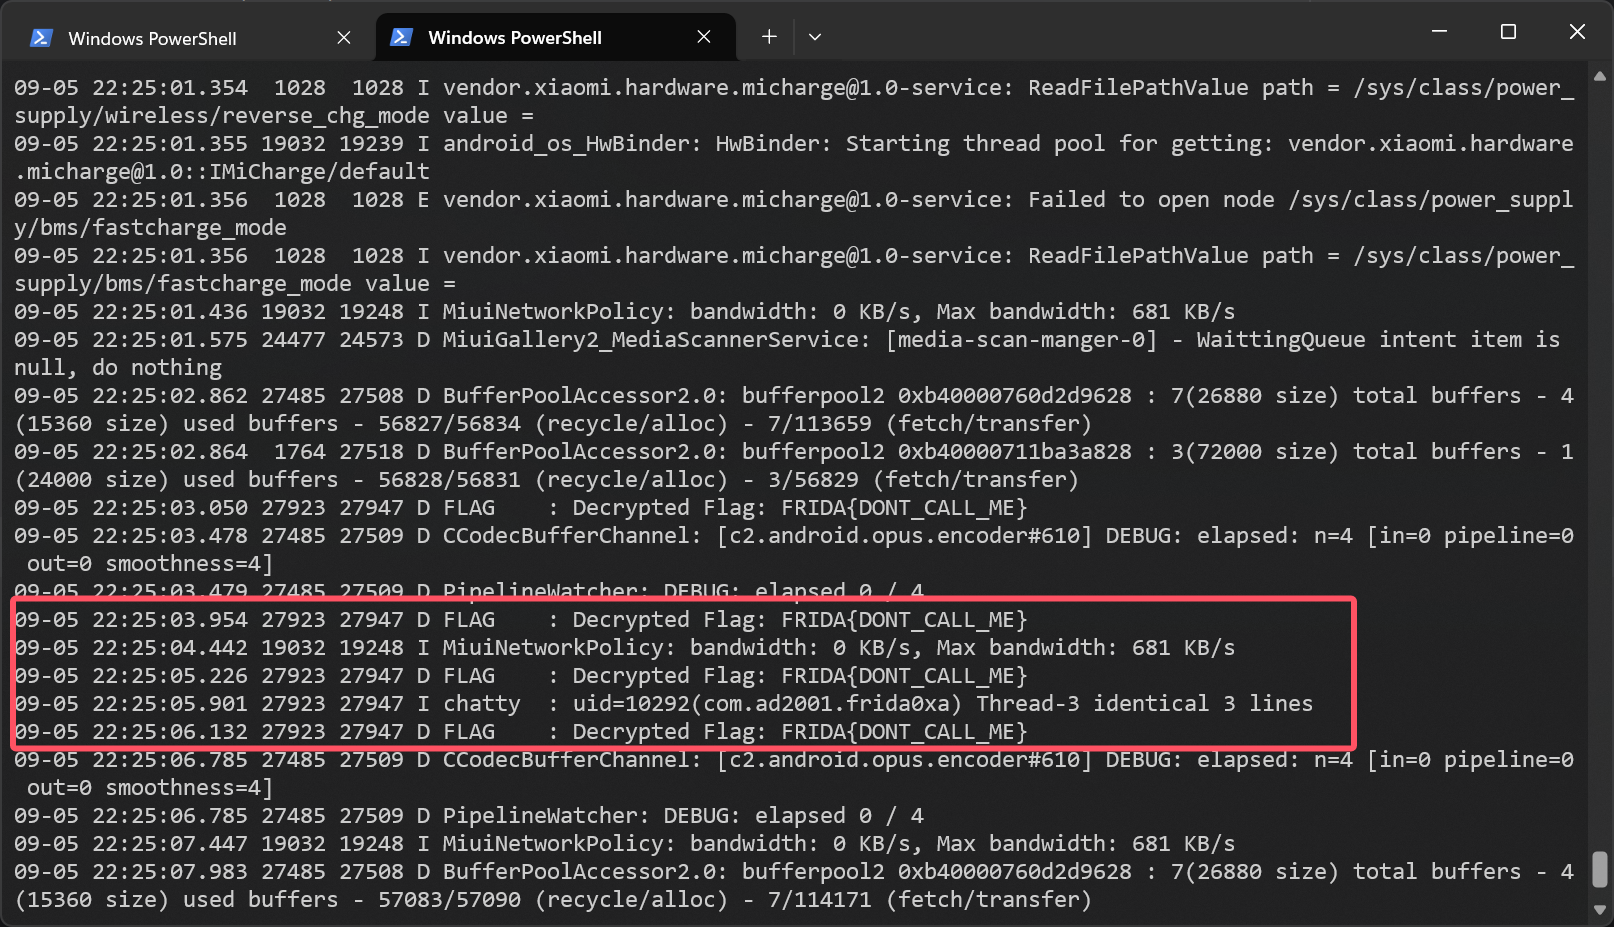Click first ReadFilePathValue line at 22:25:01.354
Viewport: 1614px width, 927px height.
click(793, 102)
